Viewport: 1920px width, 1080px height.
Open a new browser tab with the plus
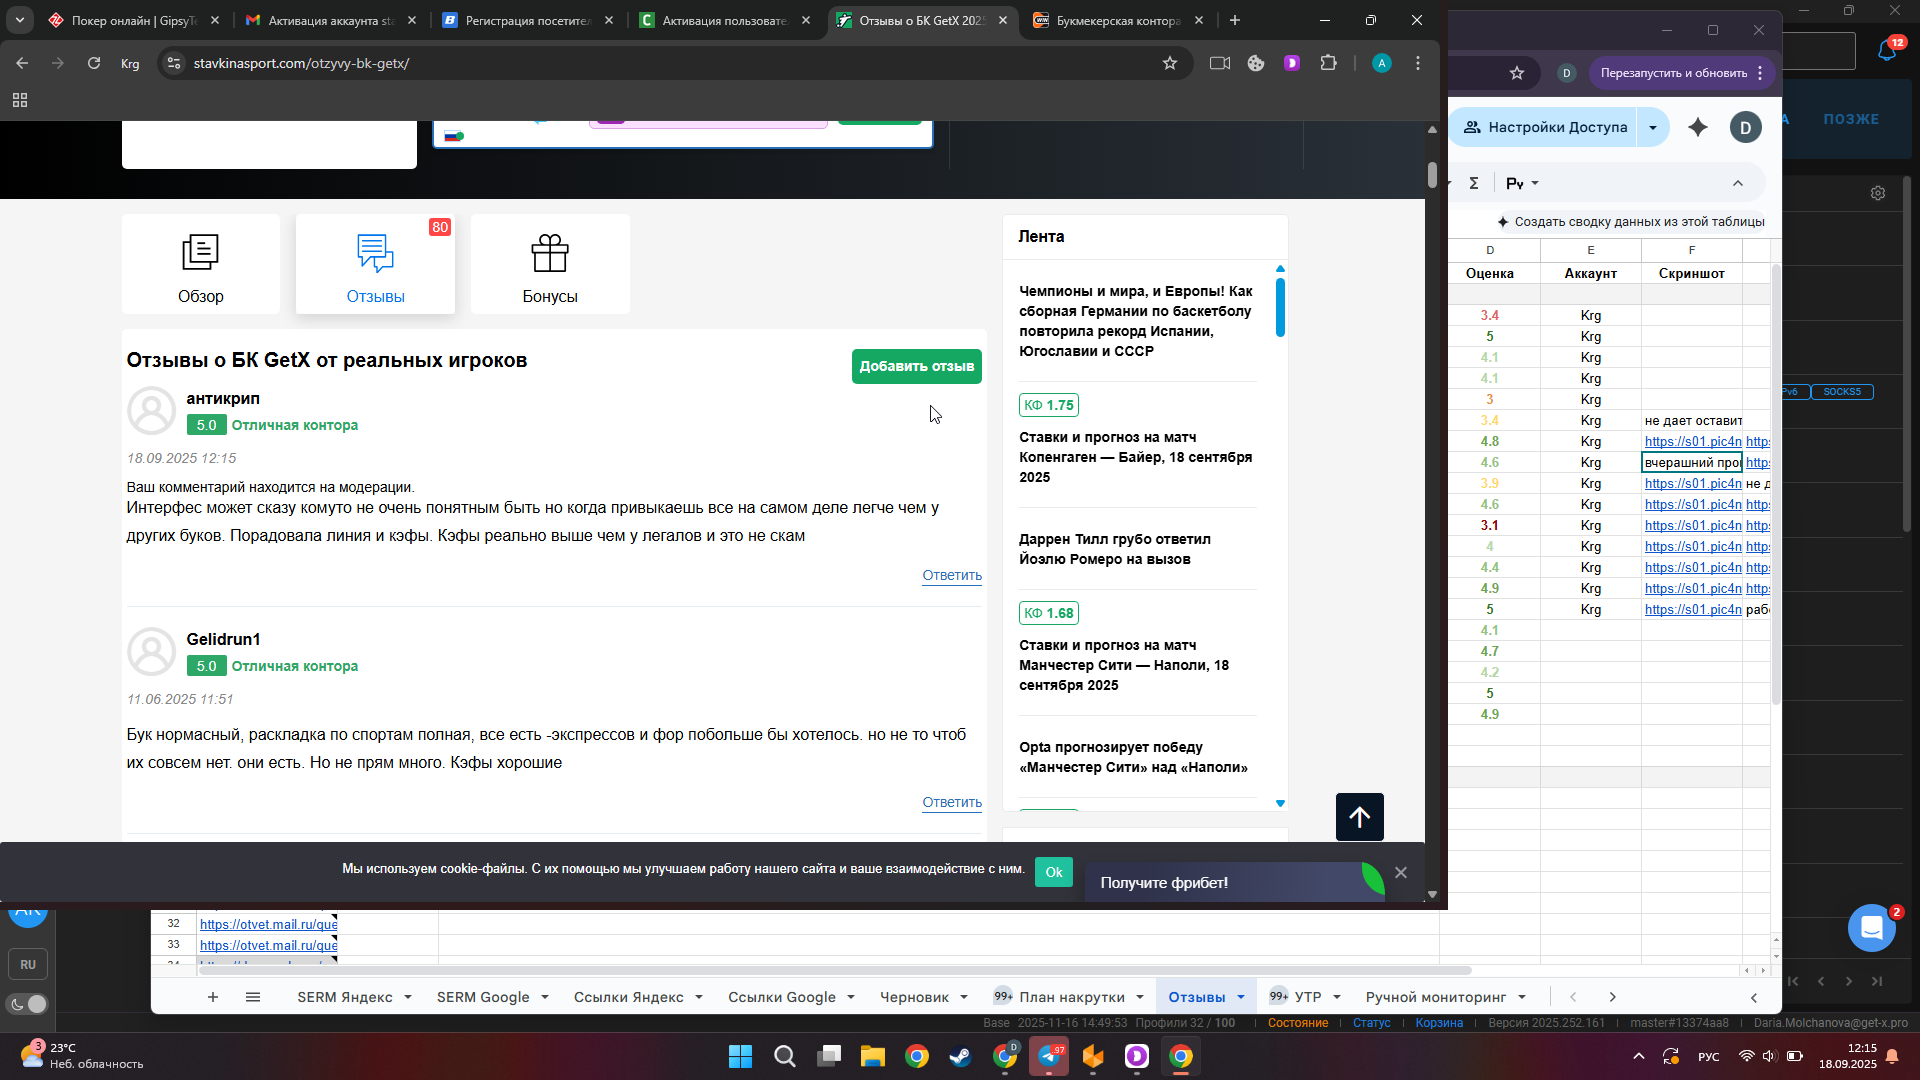pos(1235,20)
